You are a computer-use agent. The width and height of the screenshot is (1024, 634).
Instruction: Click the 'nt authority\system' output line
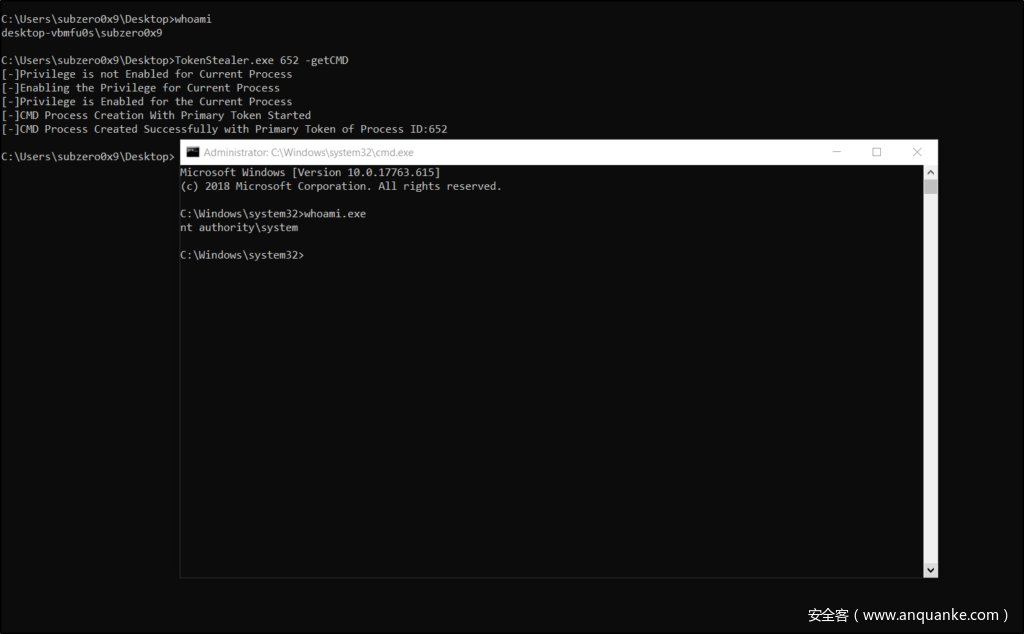coord(239,228)
